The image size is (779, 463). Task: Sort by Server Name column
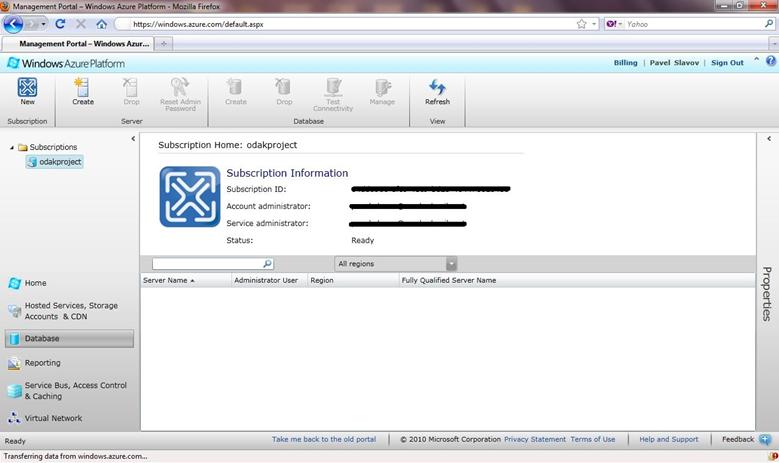[186, 280]
